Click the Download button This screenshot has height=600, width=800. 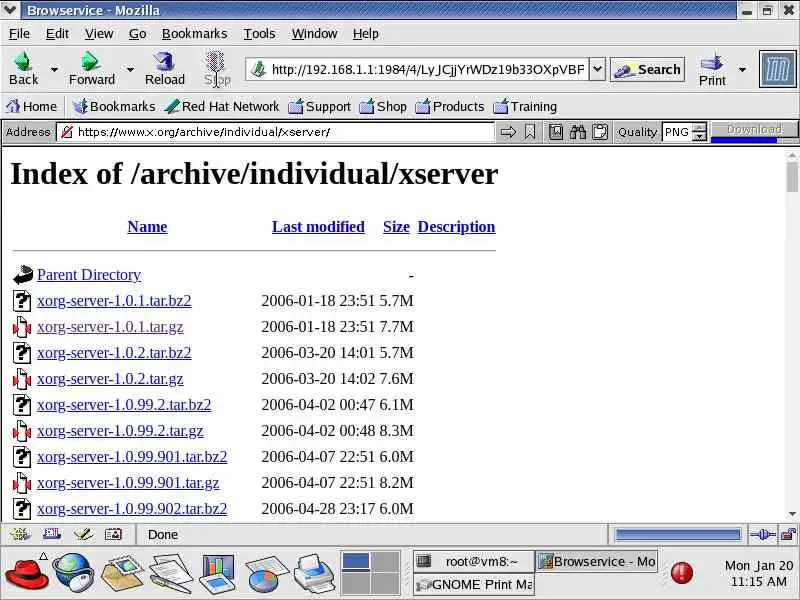(754, 130)
